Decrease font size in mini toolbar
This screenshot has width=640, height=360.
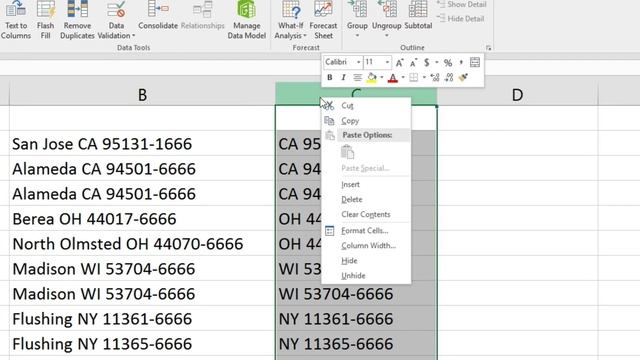click(x=413, y=62)
